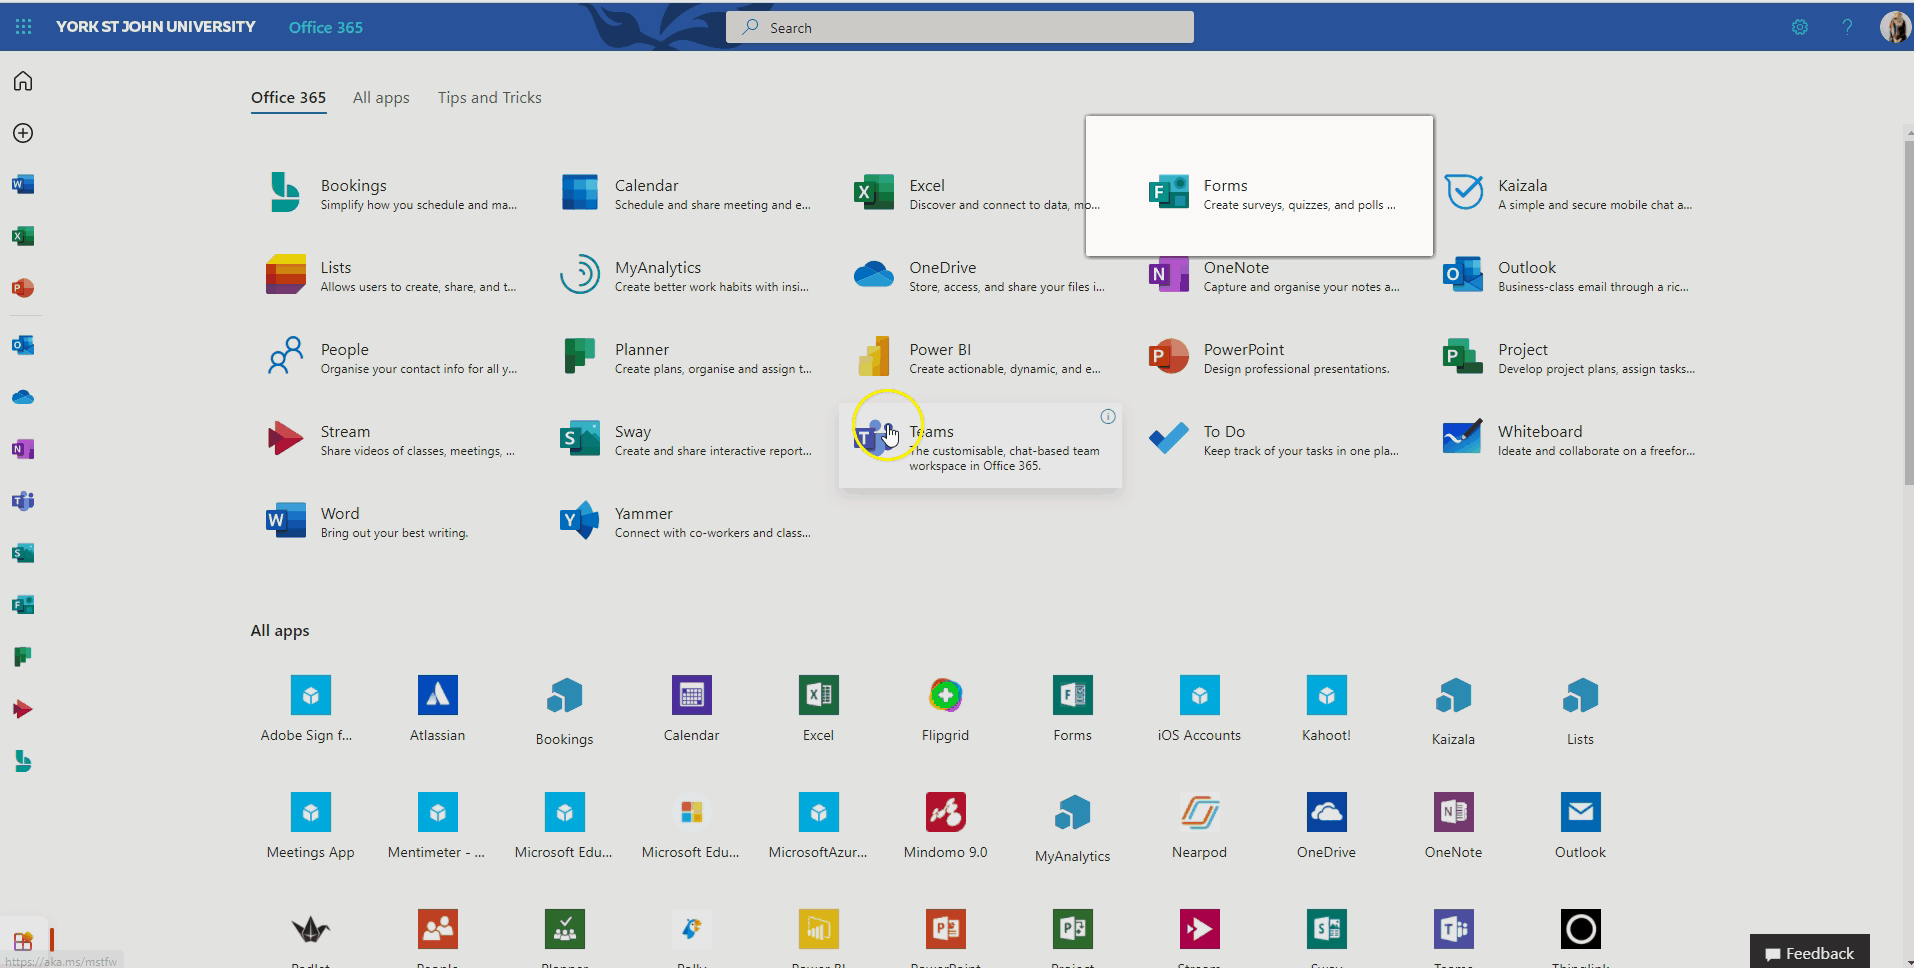Open the Forms app tile

coord(1259,193)
